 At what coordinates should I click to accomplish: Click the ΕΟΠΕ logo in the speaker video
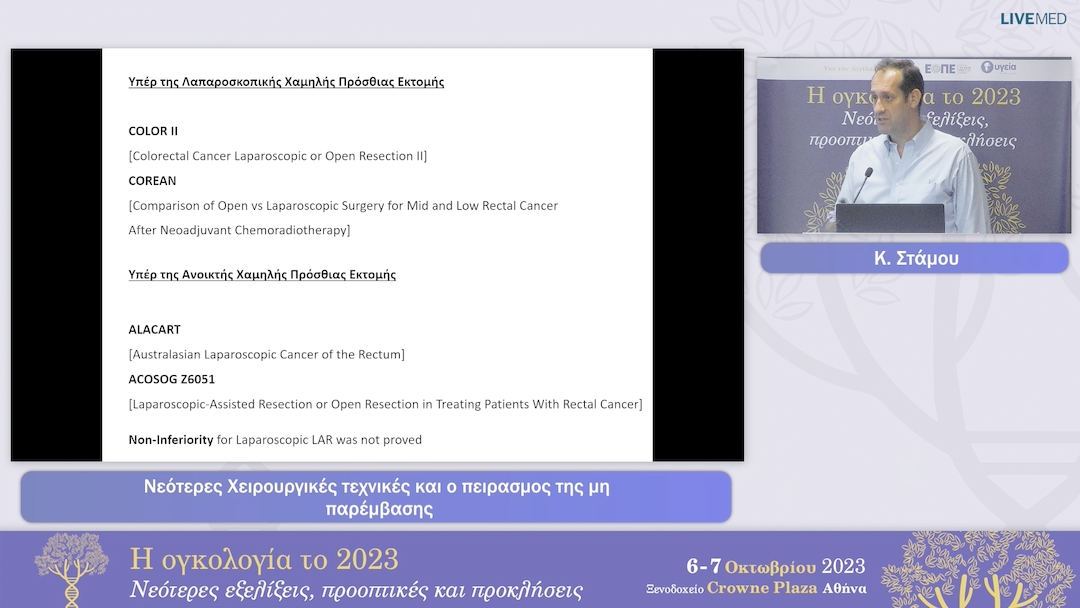point(939,68)
